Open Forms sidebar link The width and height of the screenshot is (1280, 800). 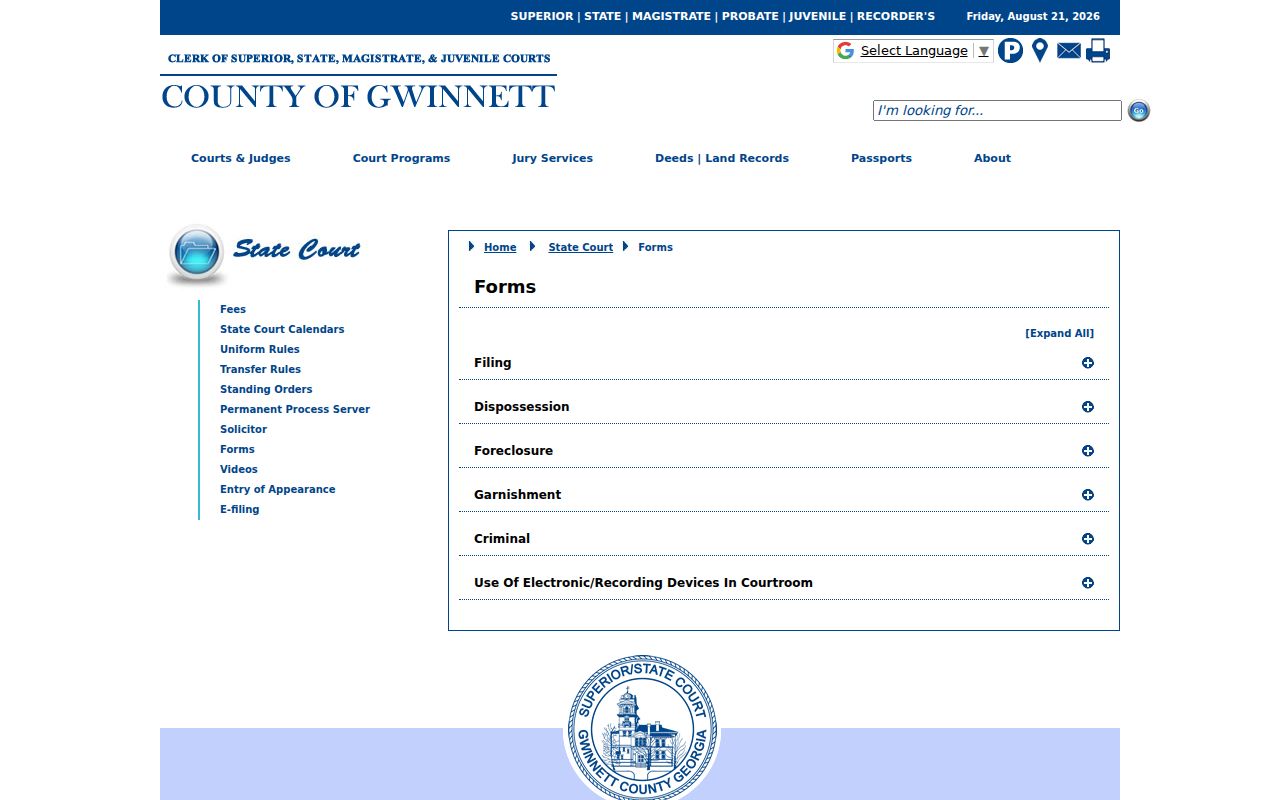tap(237, 449)
